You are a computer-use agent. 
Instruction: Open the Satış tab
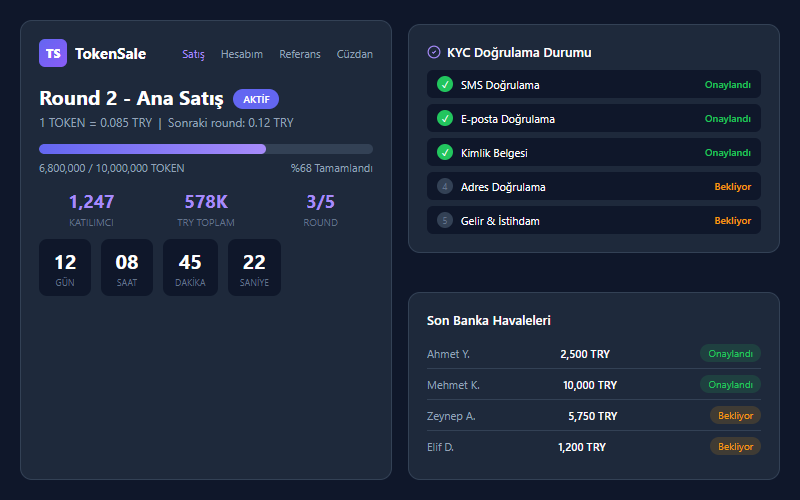(193, 54)
